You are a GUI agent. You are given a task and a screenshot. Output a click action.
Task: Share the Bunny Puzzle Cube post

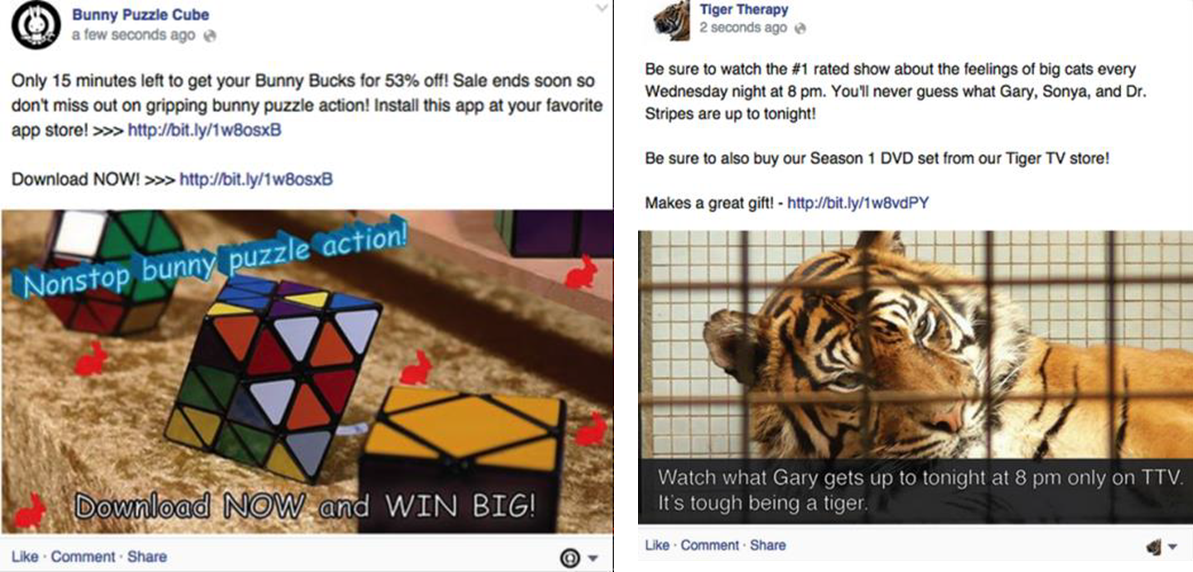point(147,557)
